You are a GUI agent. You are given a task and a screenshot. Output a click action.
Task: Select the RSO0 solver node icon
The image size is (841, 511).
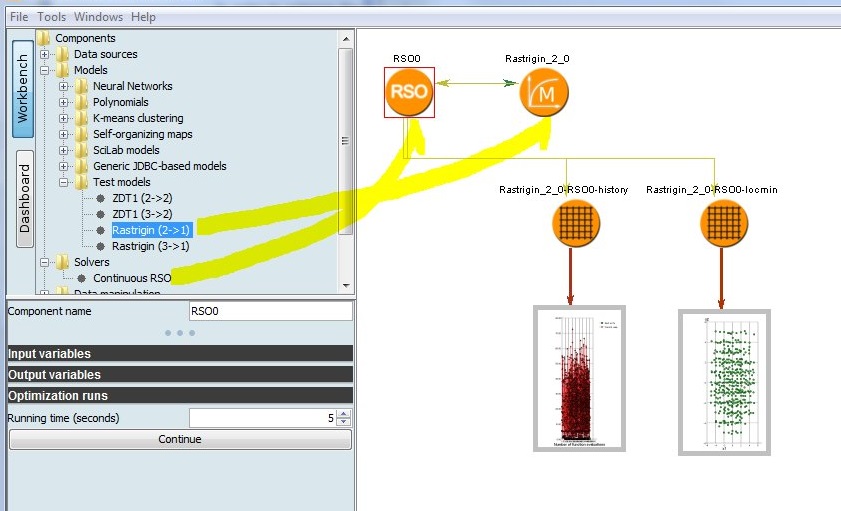pyautogui.click(x=409, y=92)
